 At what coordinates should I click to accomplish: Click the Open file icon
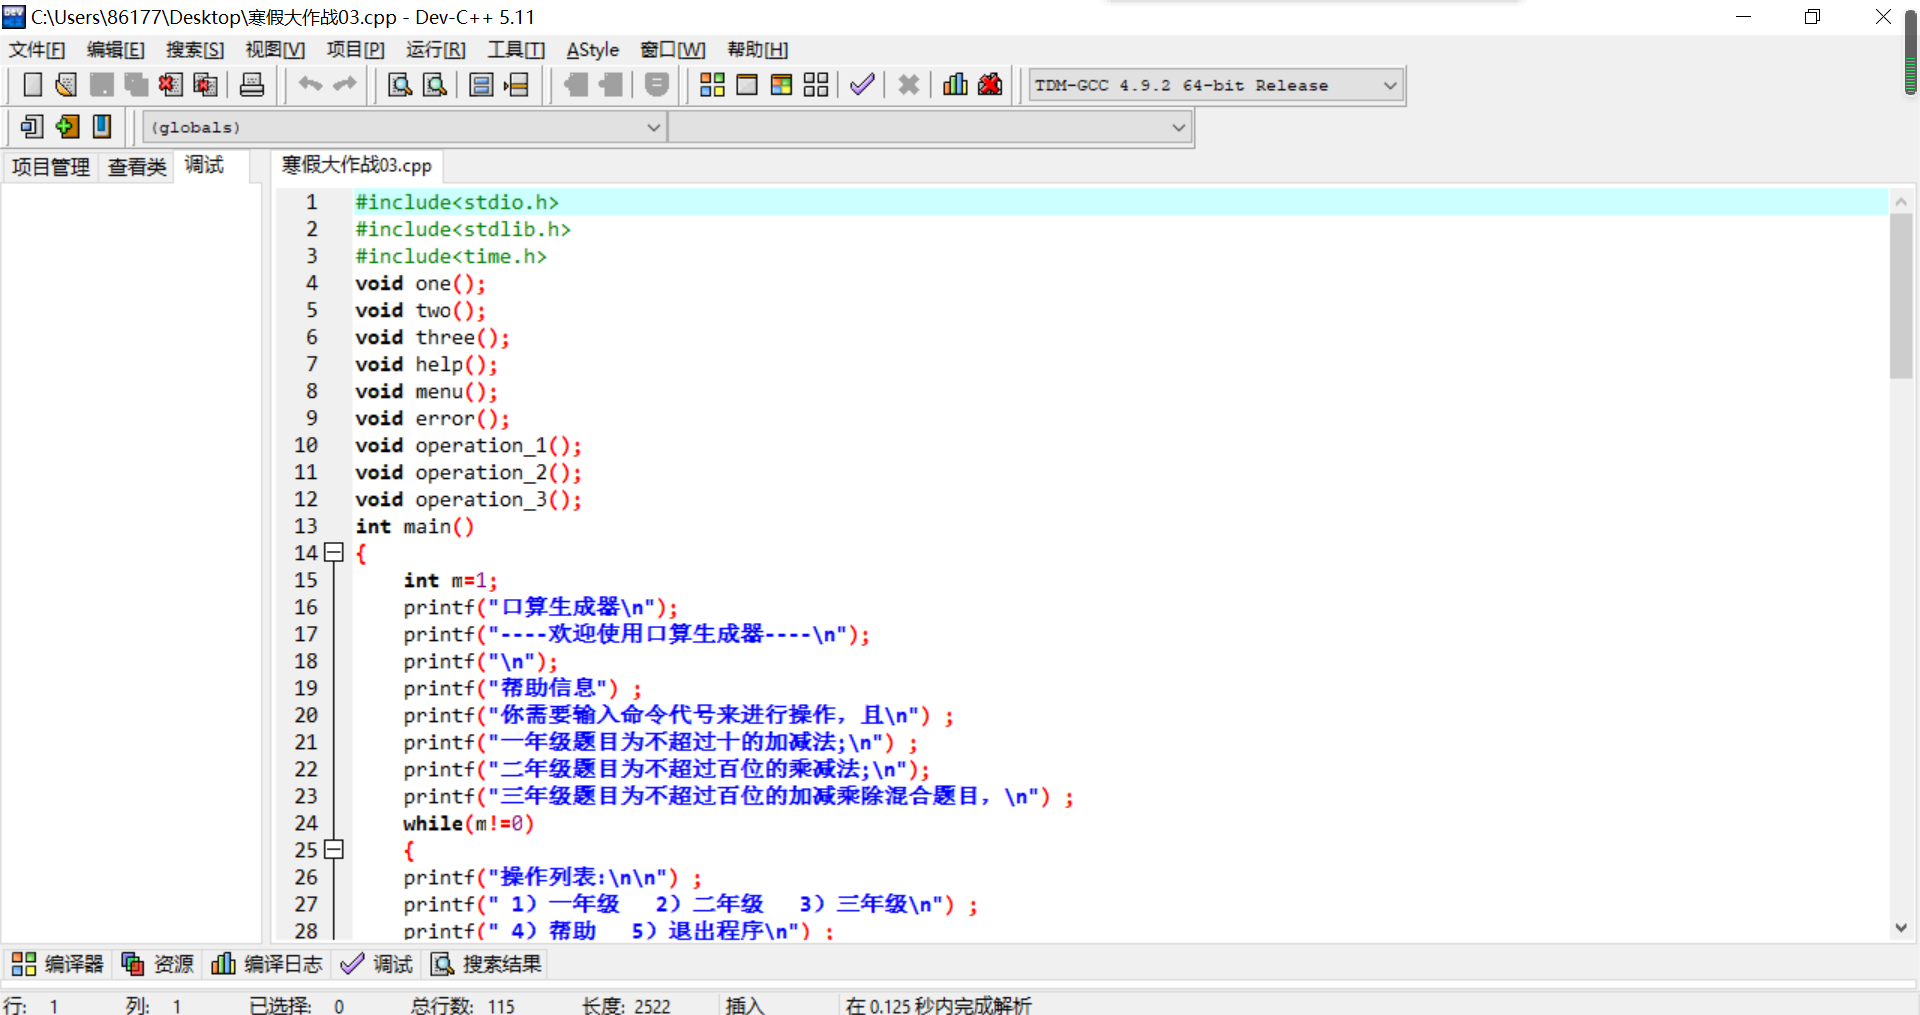click(x=66, y=85)
